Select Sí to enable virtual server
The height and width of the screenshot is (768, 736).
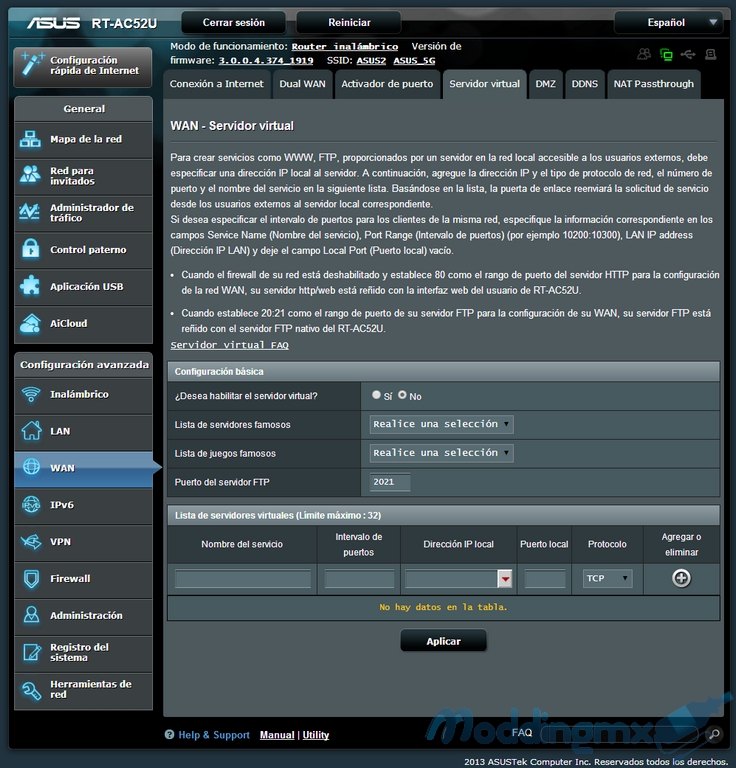[376, 395]
